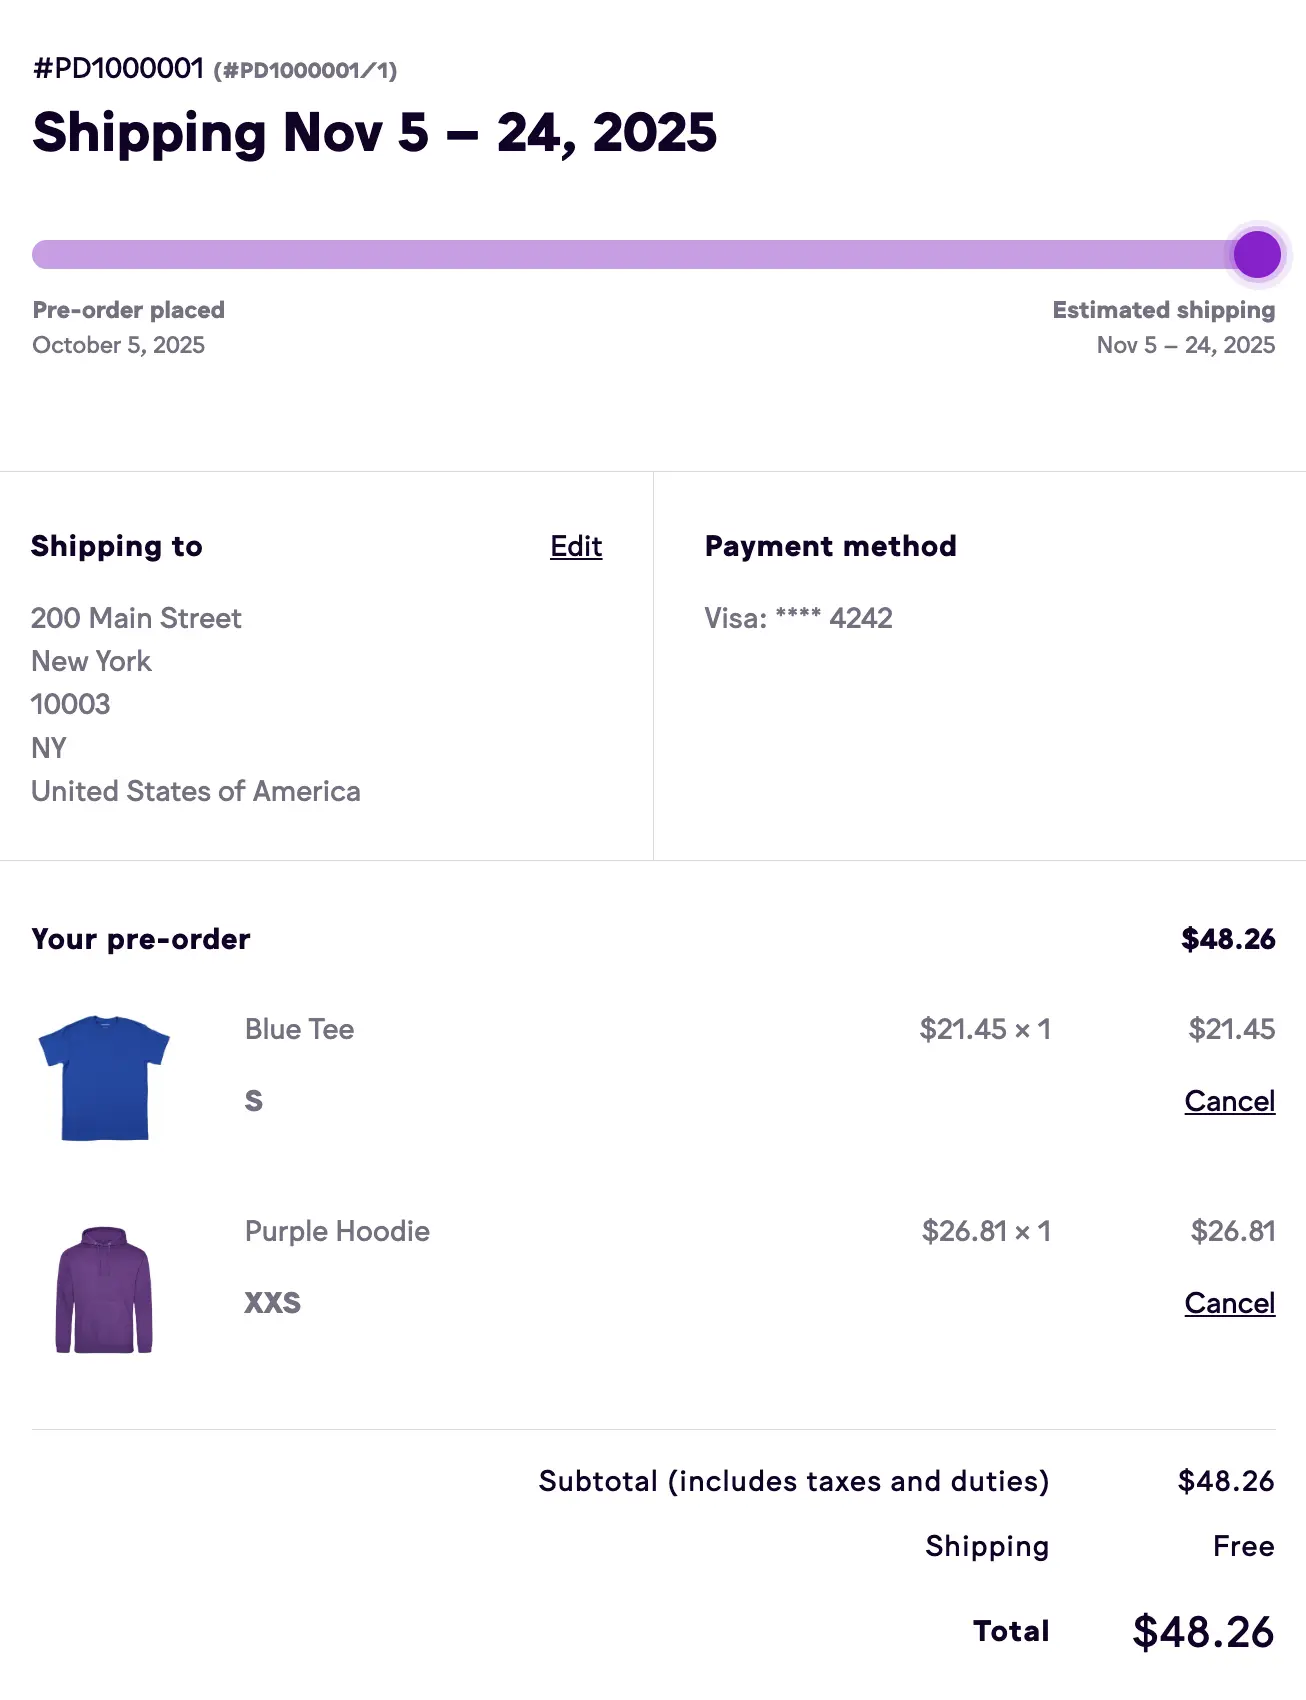The image size is (1306, 1700).
Task: Click the purple progress bar end knob
Action: click(x=1257, y=254)
